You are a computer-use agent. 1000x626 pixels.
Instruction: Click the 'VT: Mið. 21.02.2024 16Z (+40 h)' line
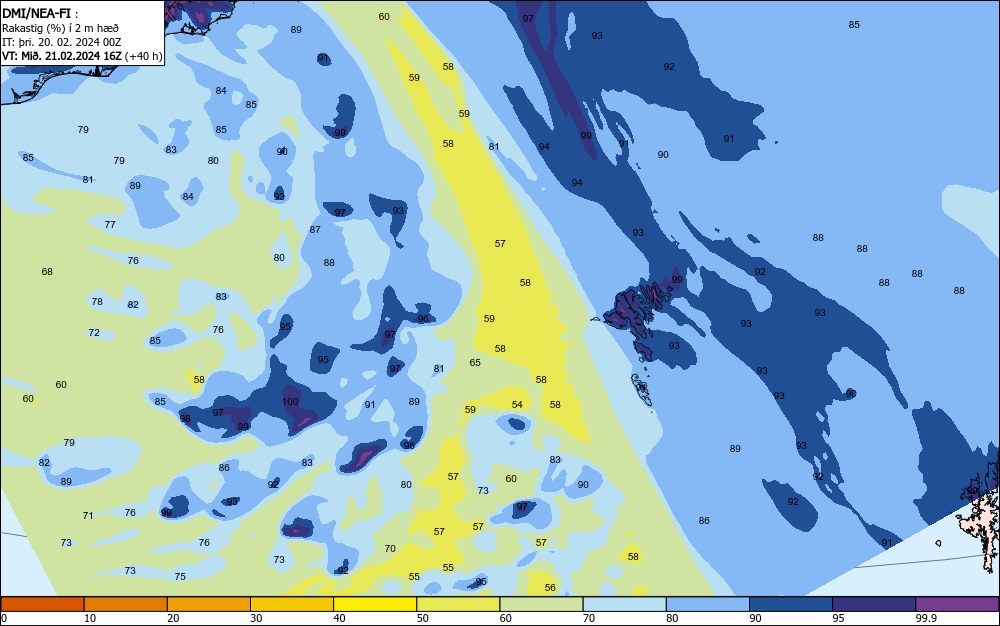82,56
